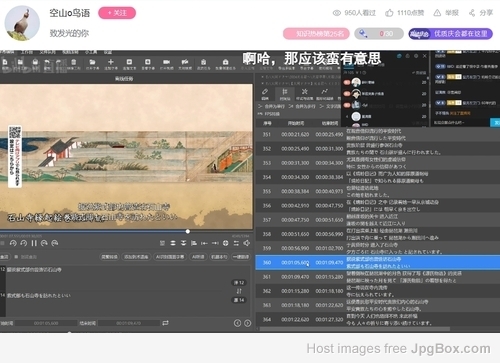
Task: Click the pink 关注 follow button
Action: click(x=117, y=13)
